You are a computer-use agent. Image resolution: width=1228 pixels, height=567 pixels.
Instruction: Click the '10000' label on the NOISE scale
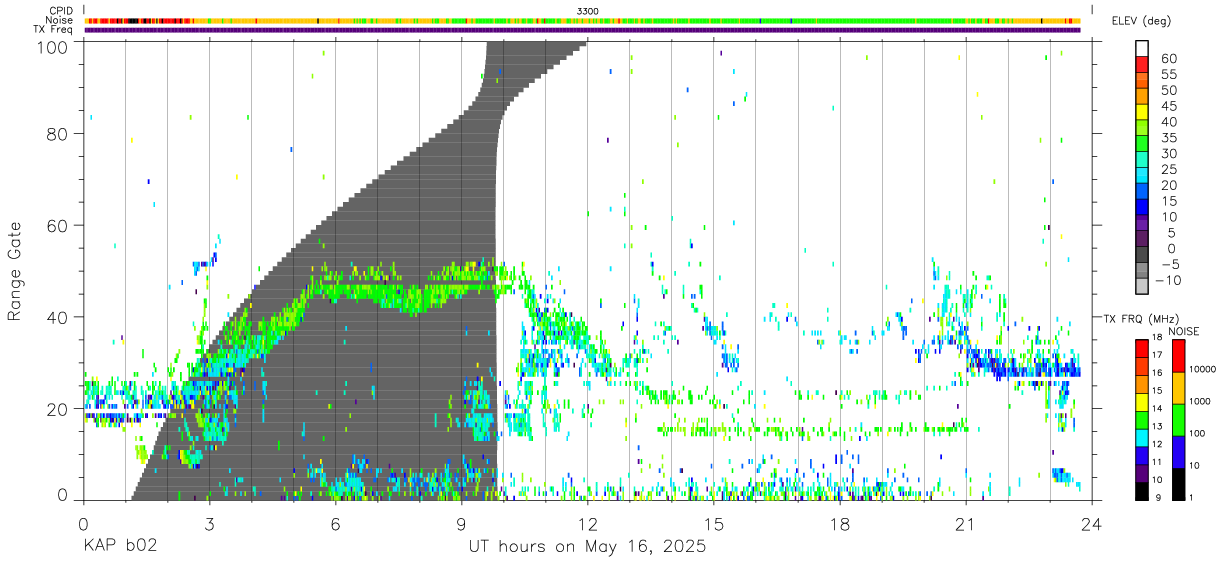[1204, 370]
